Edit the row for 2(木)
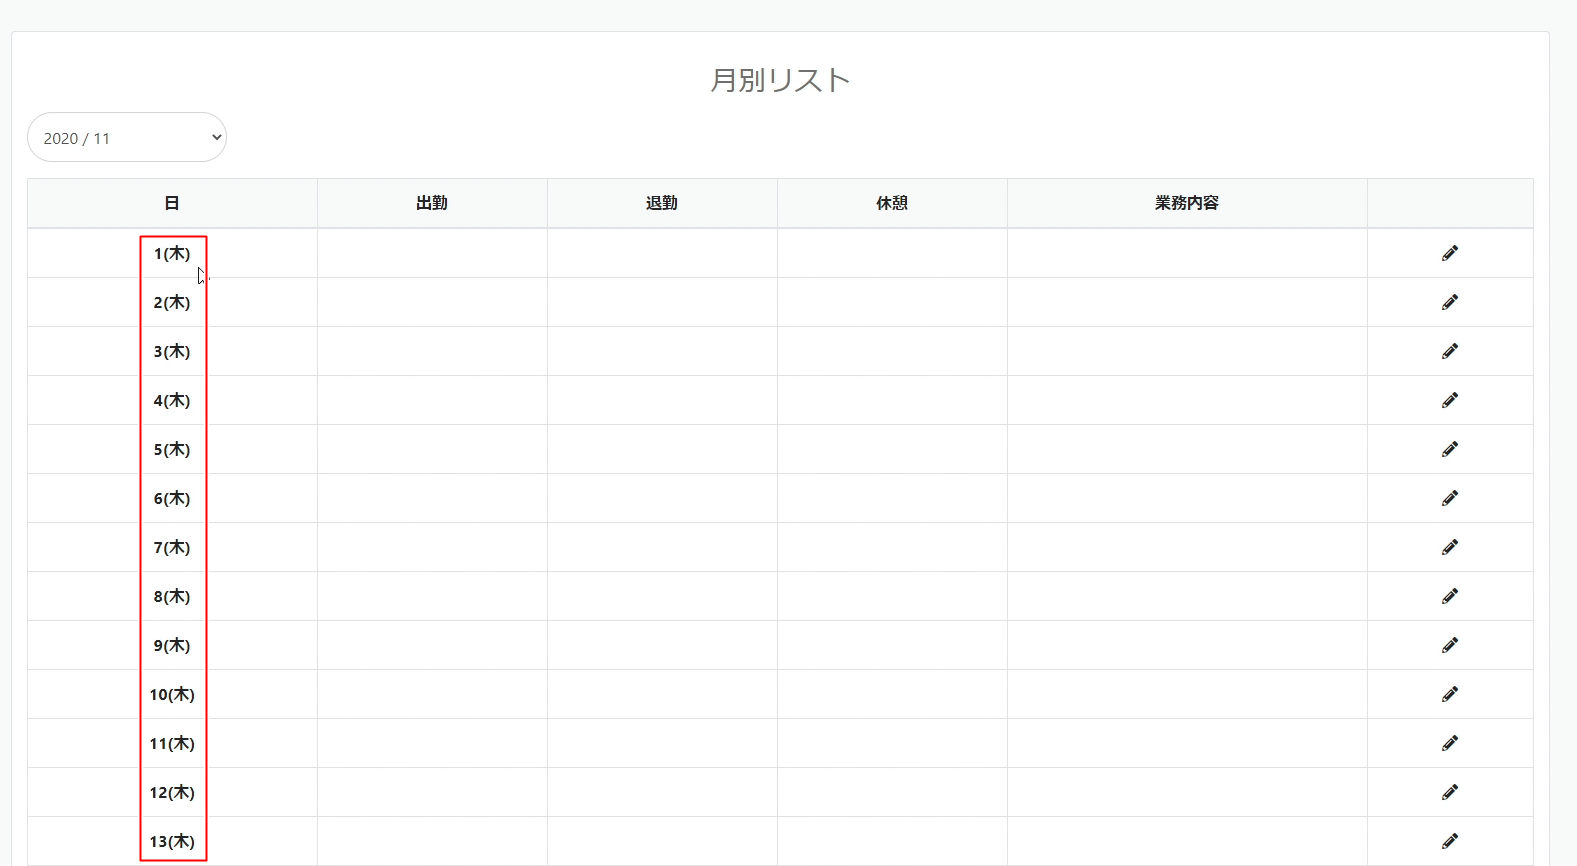This screenshot has width=1577, height=866. pyautogui.click(x=1450, y=302)
